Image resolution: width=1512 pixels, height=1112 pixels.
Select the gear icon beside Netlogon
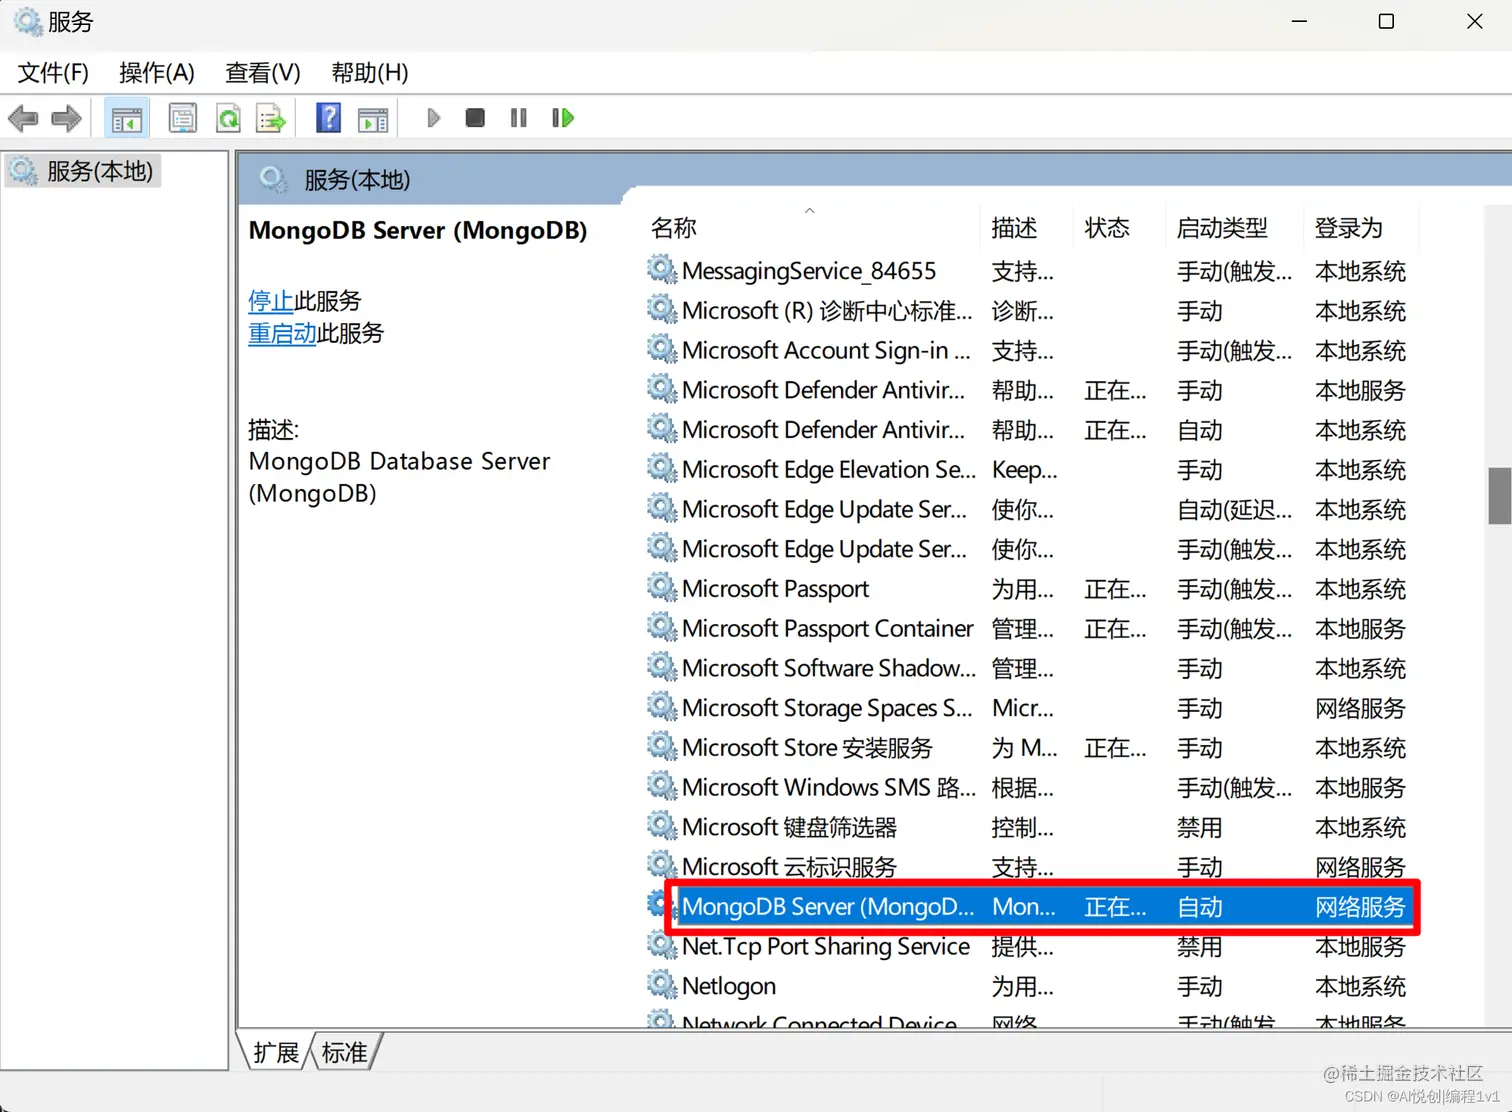662,984
